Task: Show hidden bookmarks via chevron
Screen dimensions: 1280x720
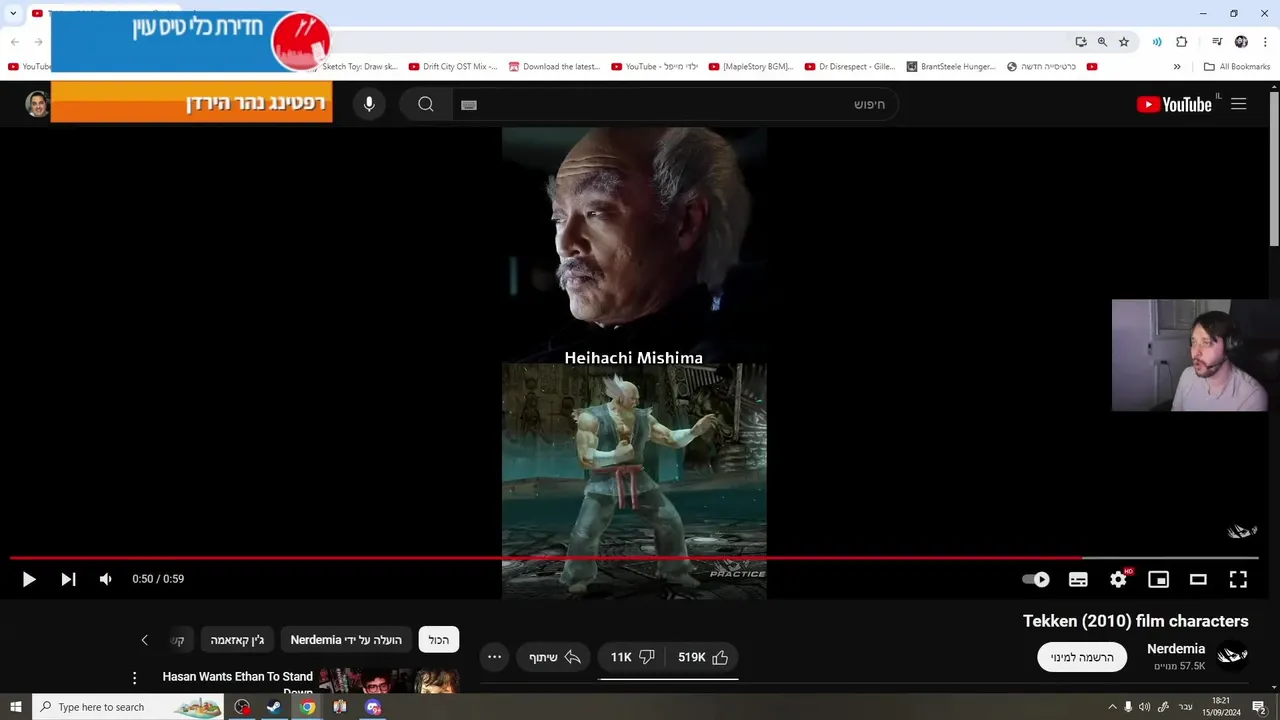Action: 1177,67
